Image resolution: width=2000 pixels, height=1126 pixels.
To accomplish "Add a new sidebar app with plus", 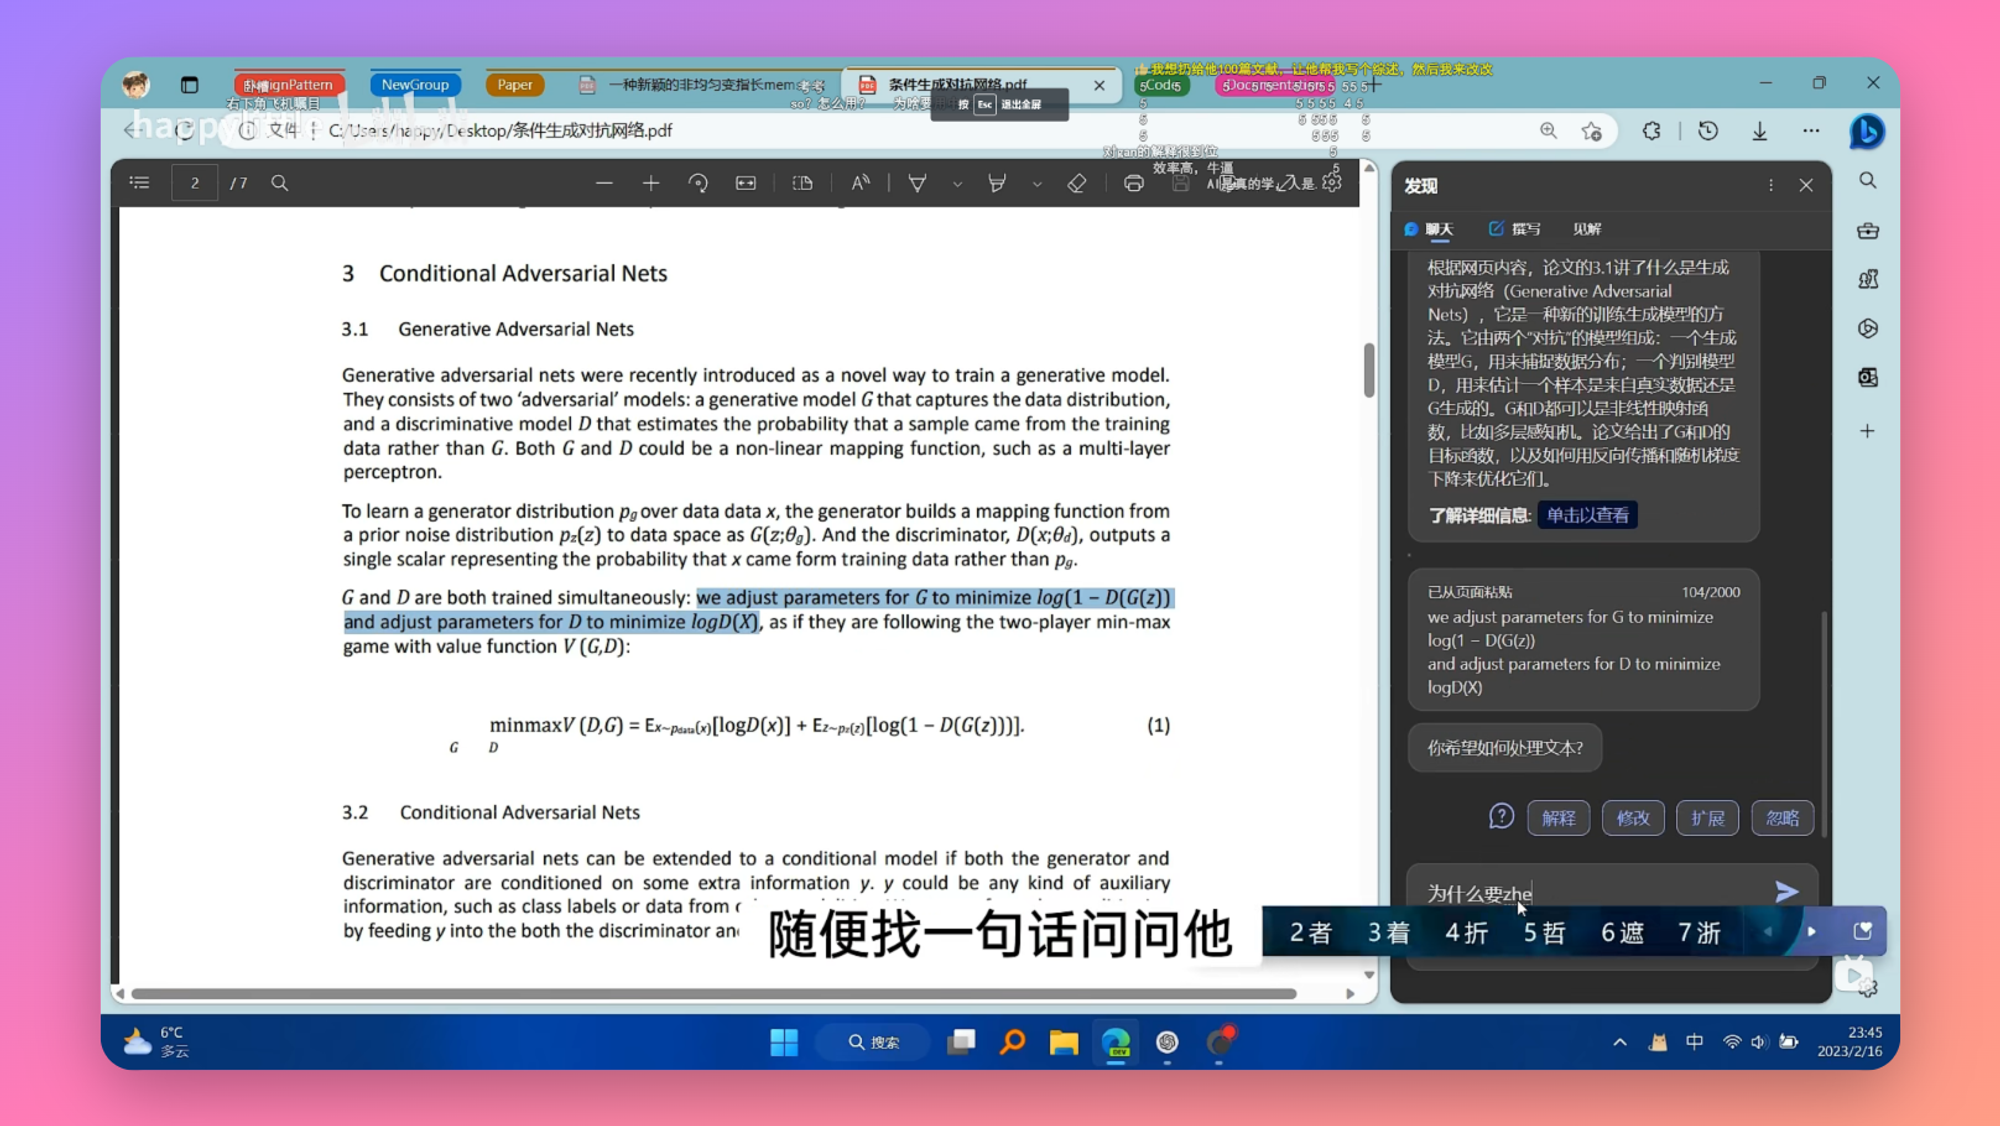I will click(1867, 431).
